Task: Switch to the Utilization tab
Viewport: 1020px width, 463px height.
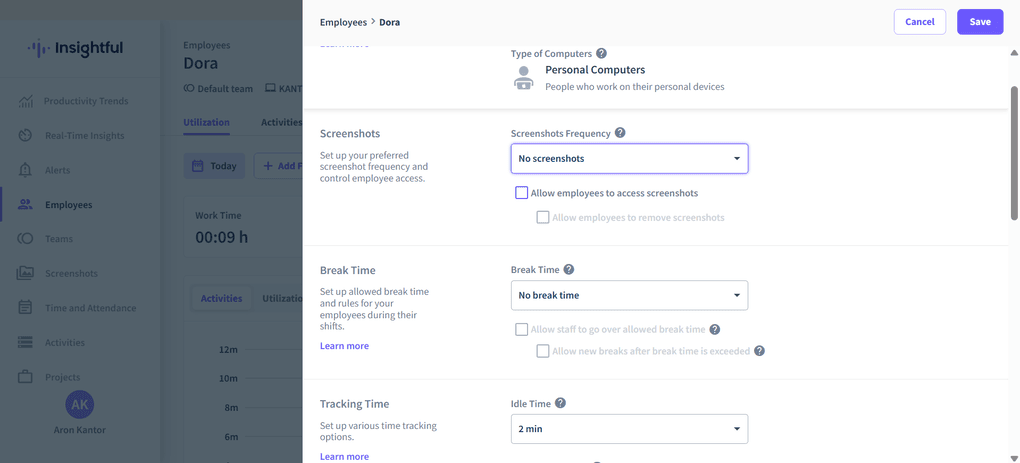Action: 206,123
